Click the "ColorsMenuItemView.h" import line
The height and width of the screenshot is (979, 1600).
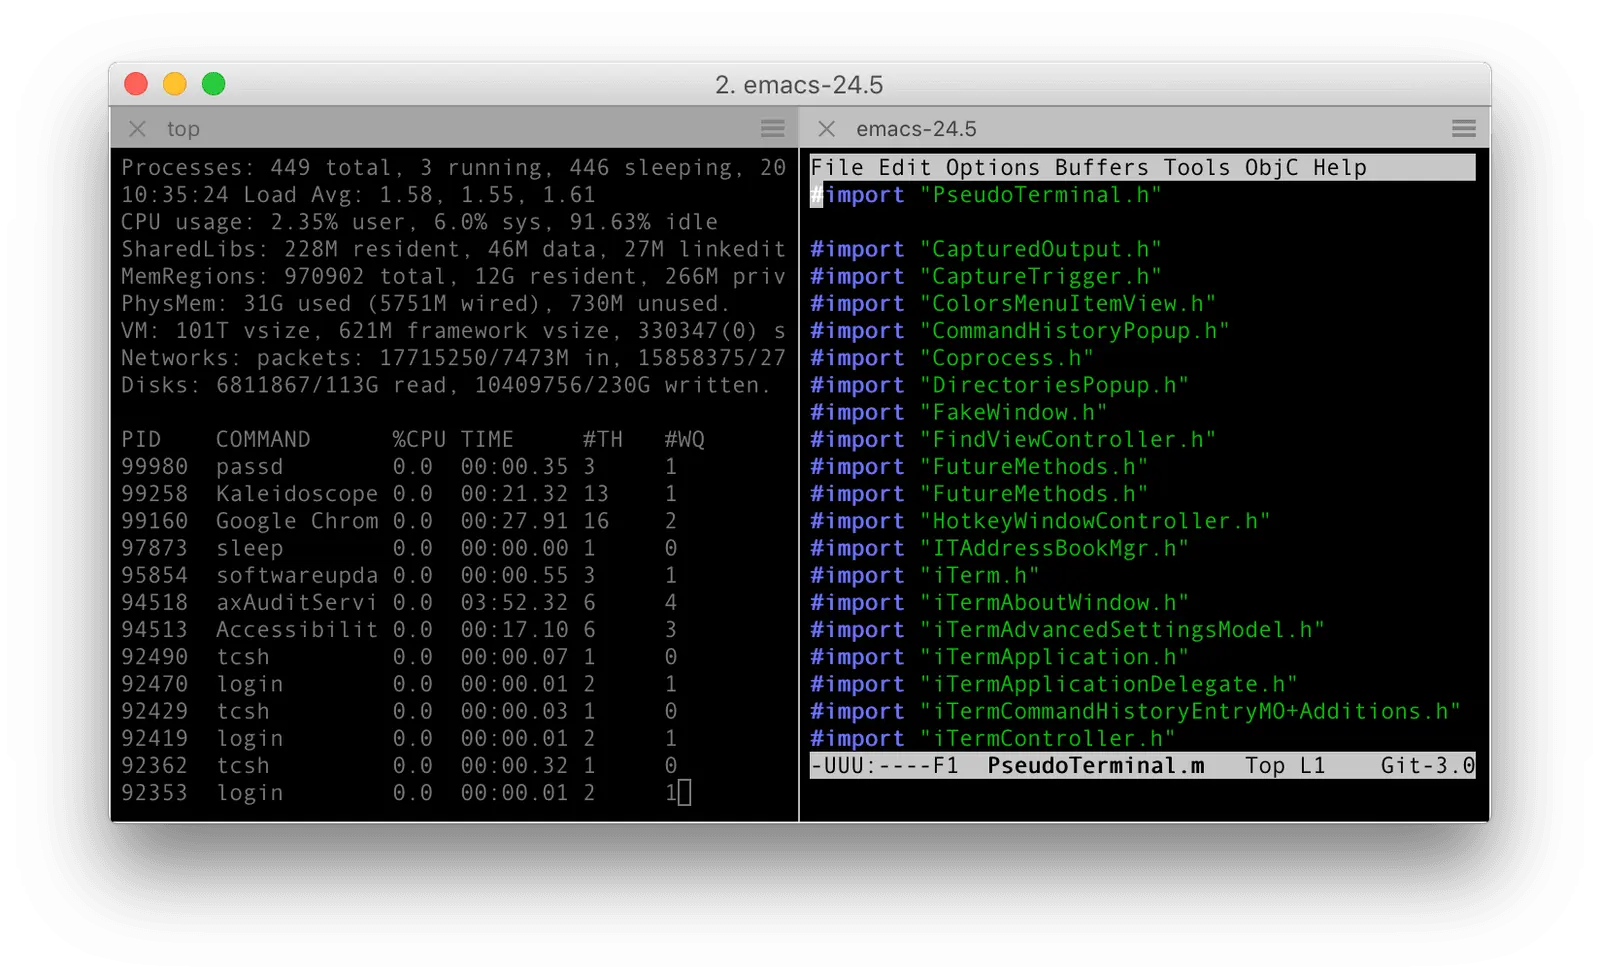[1013, 304]
